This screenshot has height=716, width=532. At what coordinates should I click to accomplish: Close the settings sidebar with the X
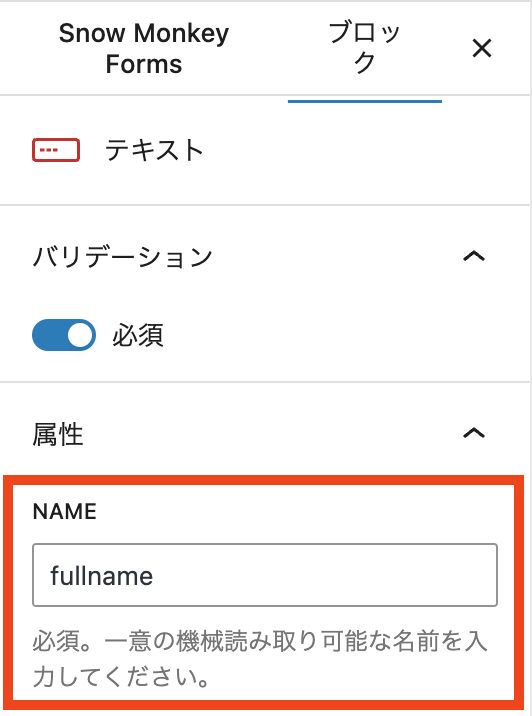(x=482, y=48)
